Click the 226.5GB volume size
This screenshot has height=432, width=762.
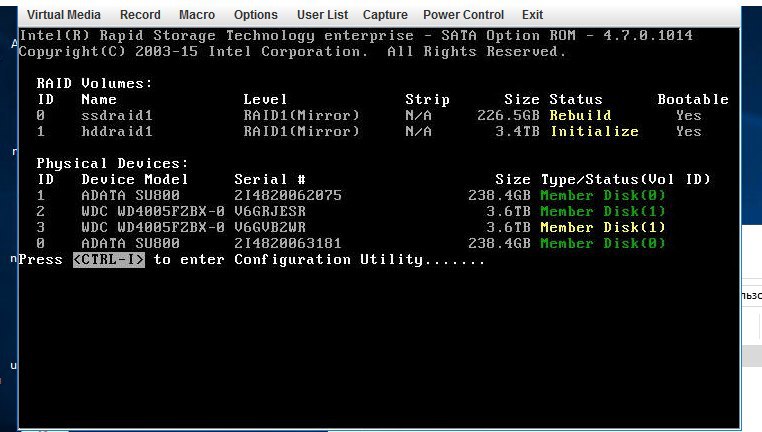coord(508,116)
